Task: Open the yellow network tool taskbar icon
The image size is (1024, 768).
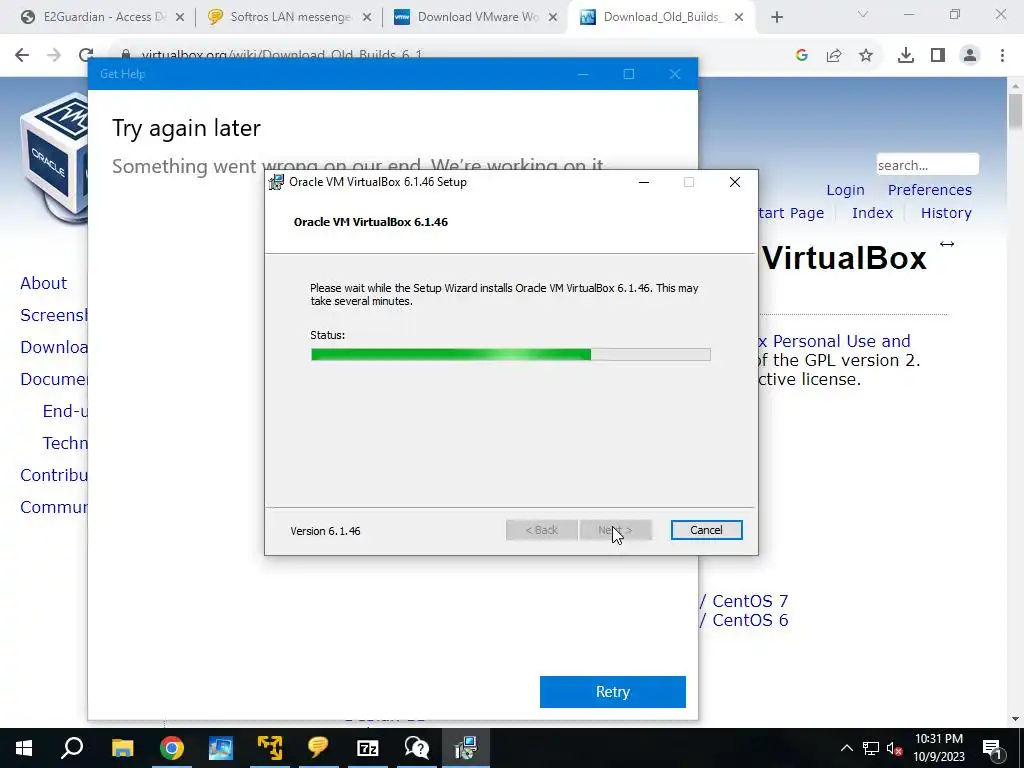Action: pyautogui.click(x=270, y=748)
